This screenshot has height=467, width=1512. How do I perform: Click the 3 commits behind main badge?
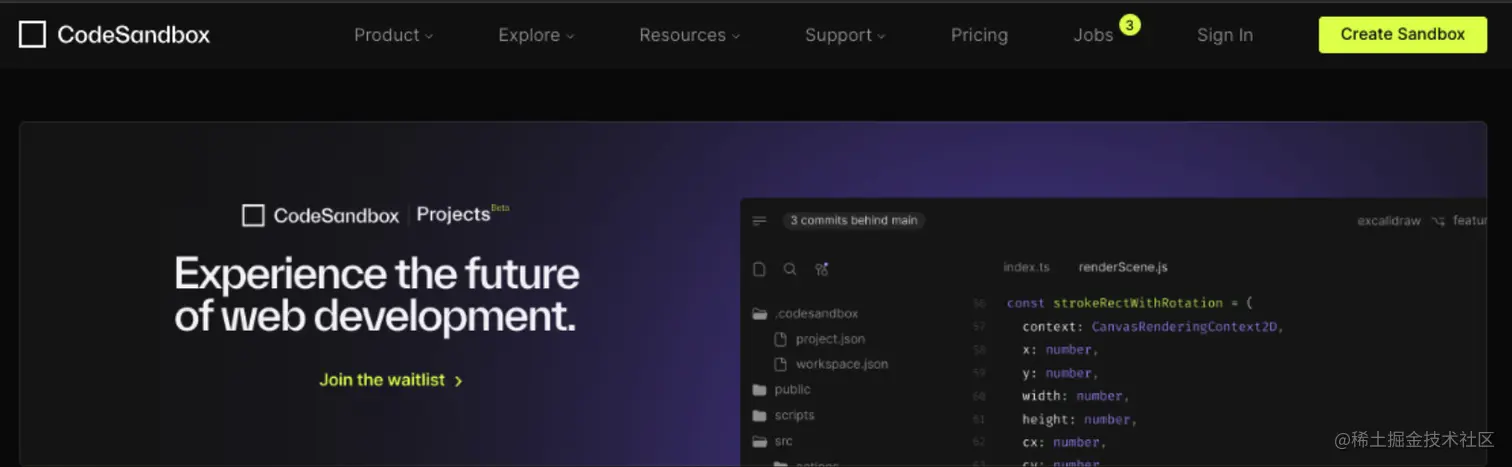pos(853,220)
